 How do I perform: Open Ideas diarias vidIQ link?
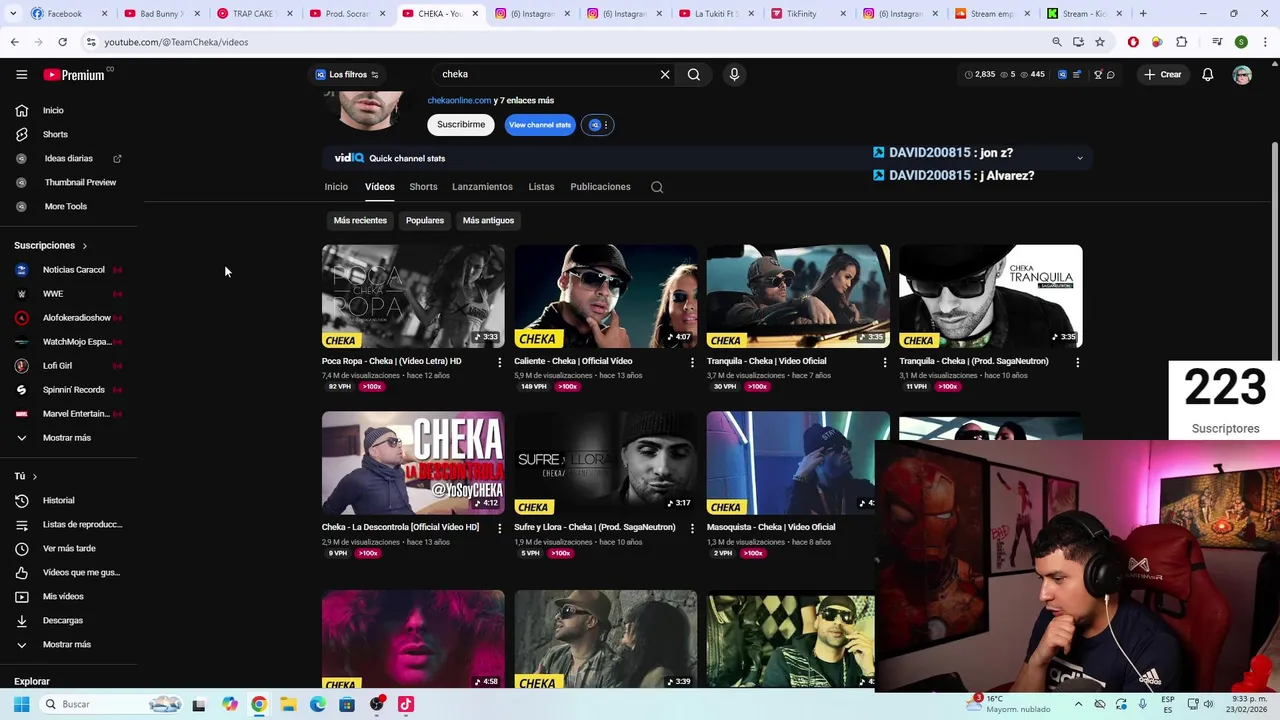pos(68,158)
